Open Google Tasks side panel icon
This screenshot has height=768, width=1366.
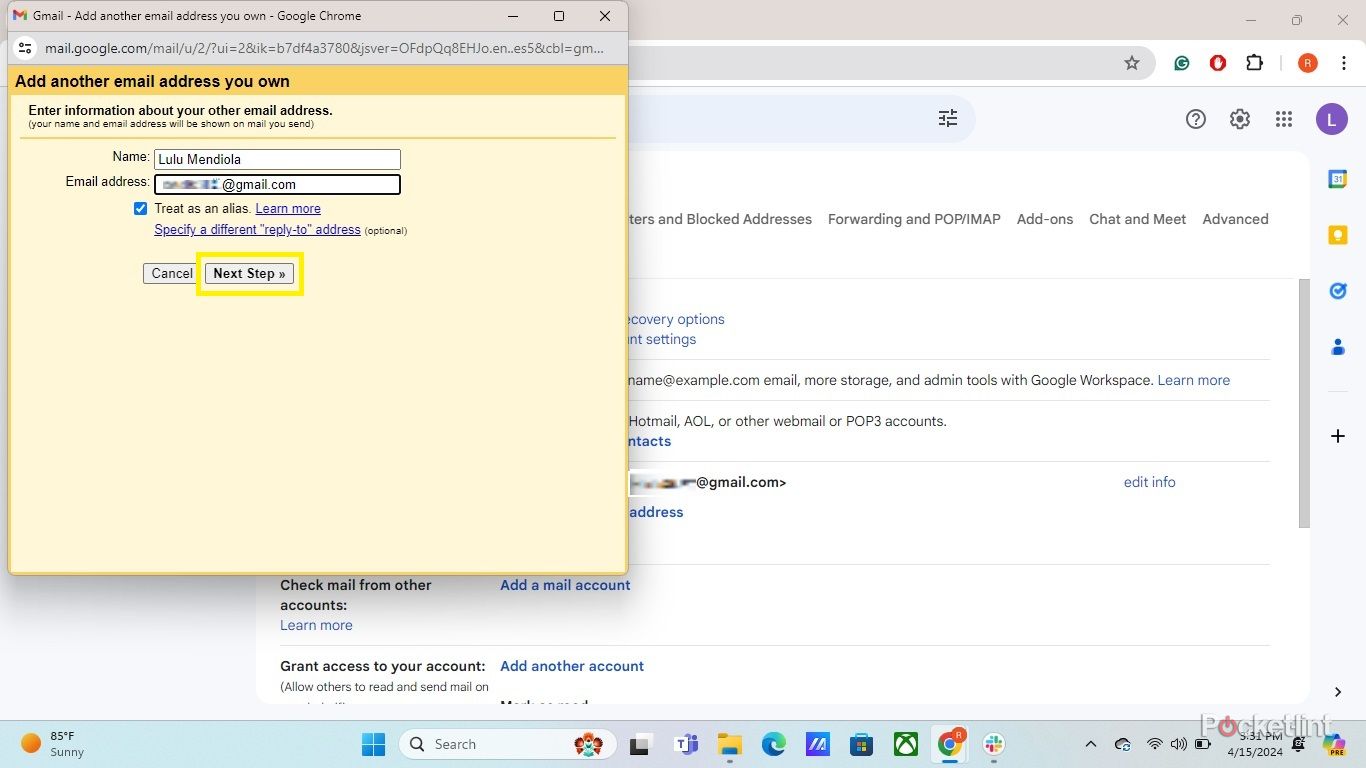click(1338, 291)
